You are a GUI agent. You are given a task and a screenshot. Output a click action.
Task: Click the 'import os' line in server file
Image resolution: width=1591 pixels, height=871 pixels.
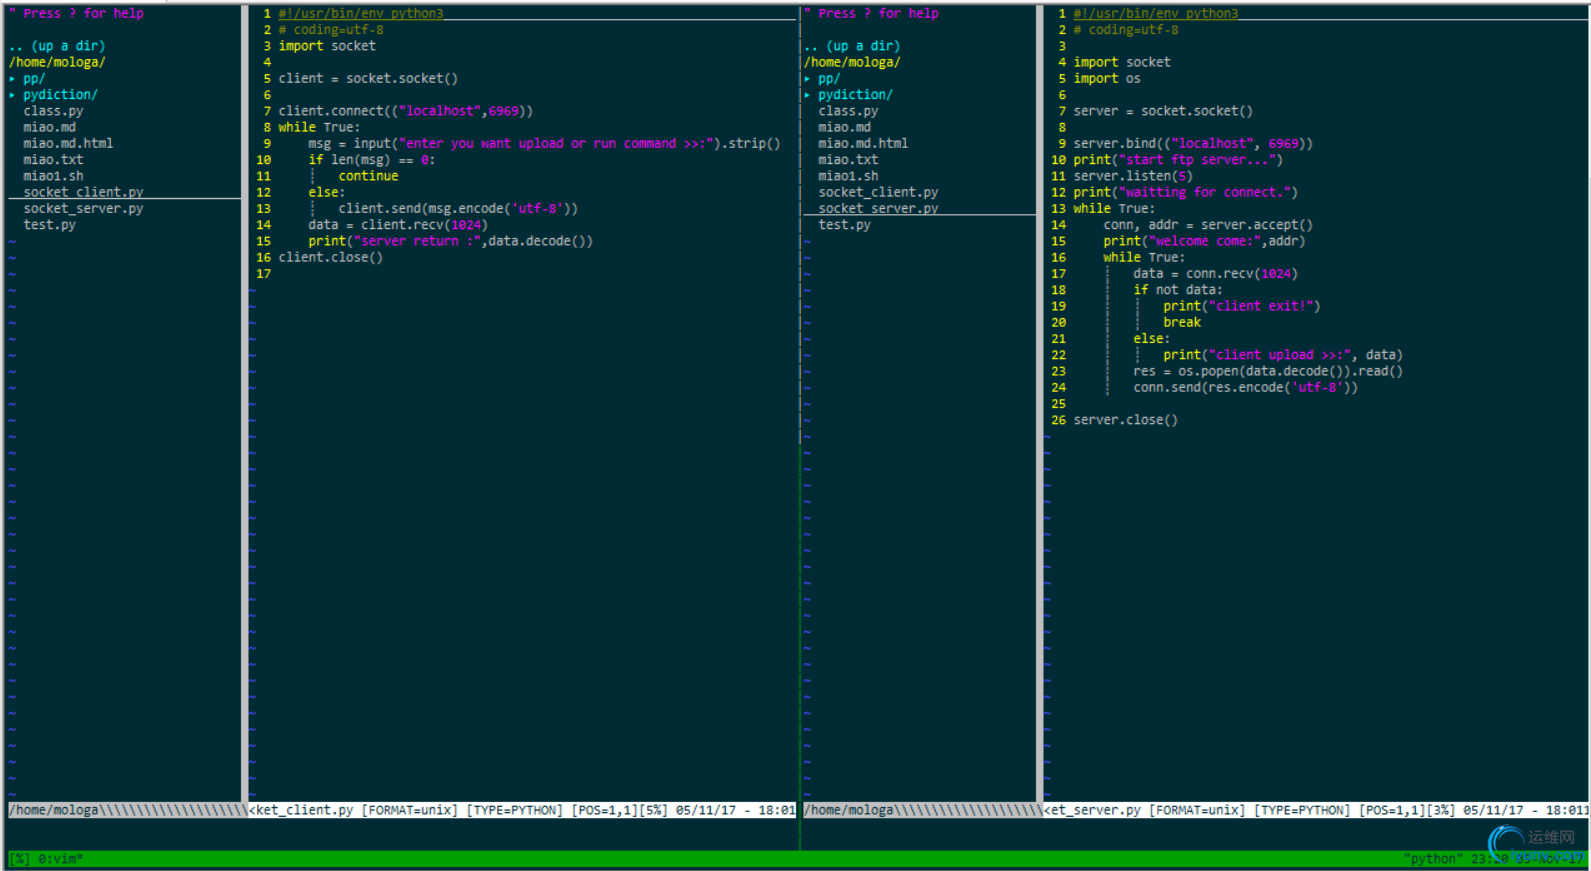1106,78
